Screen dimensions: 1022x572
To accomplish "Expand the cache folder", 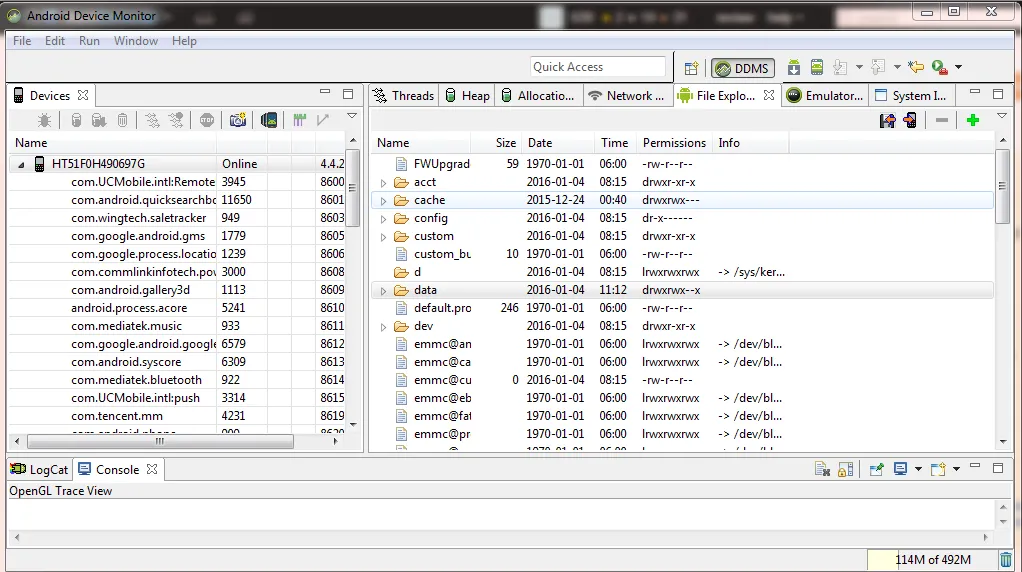I will pyautogui.click(x=383, y=201).
